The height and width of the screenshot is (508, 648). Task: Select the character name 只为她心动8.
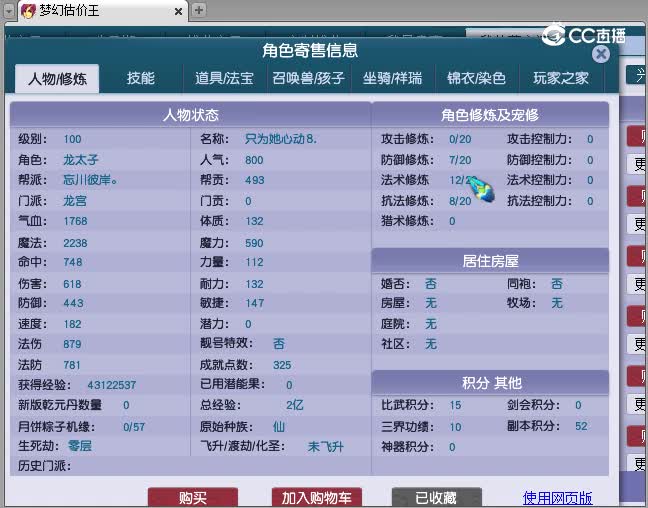coord(281,139)
